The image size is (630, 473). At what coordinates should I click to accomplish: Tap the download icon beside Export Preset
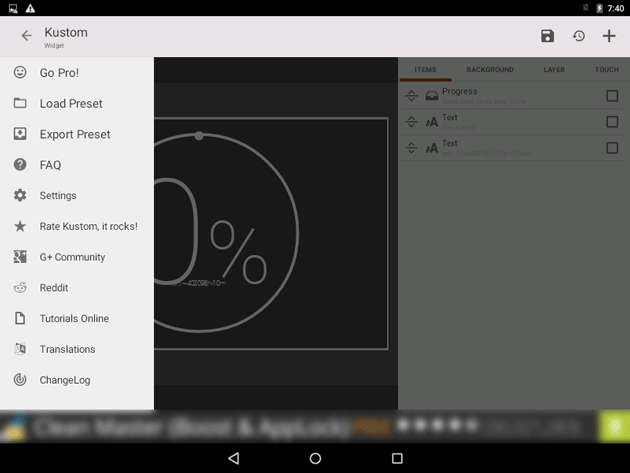tap(20, 134)
